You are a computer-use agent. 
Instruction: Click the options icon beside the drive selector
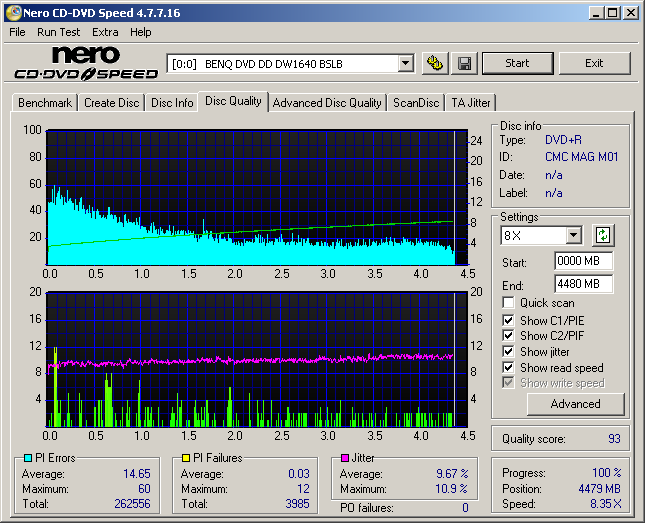coord(435,63)
